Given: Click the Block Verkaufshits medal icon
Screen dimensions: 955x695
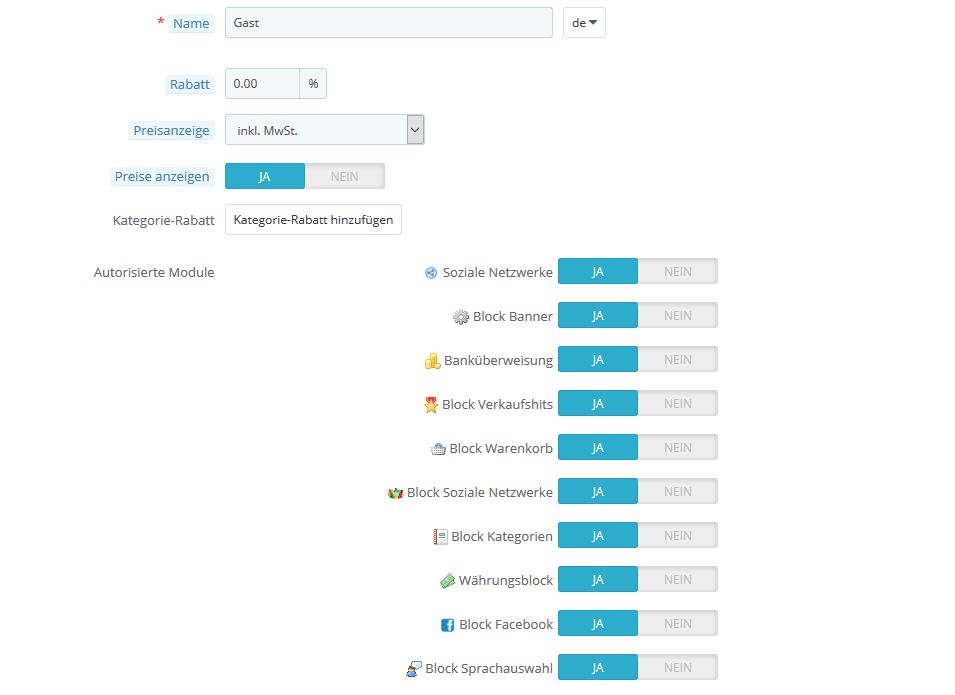Looking at the screenshot, I should (x=431, y=405).
